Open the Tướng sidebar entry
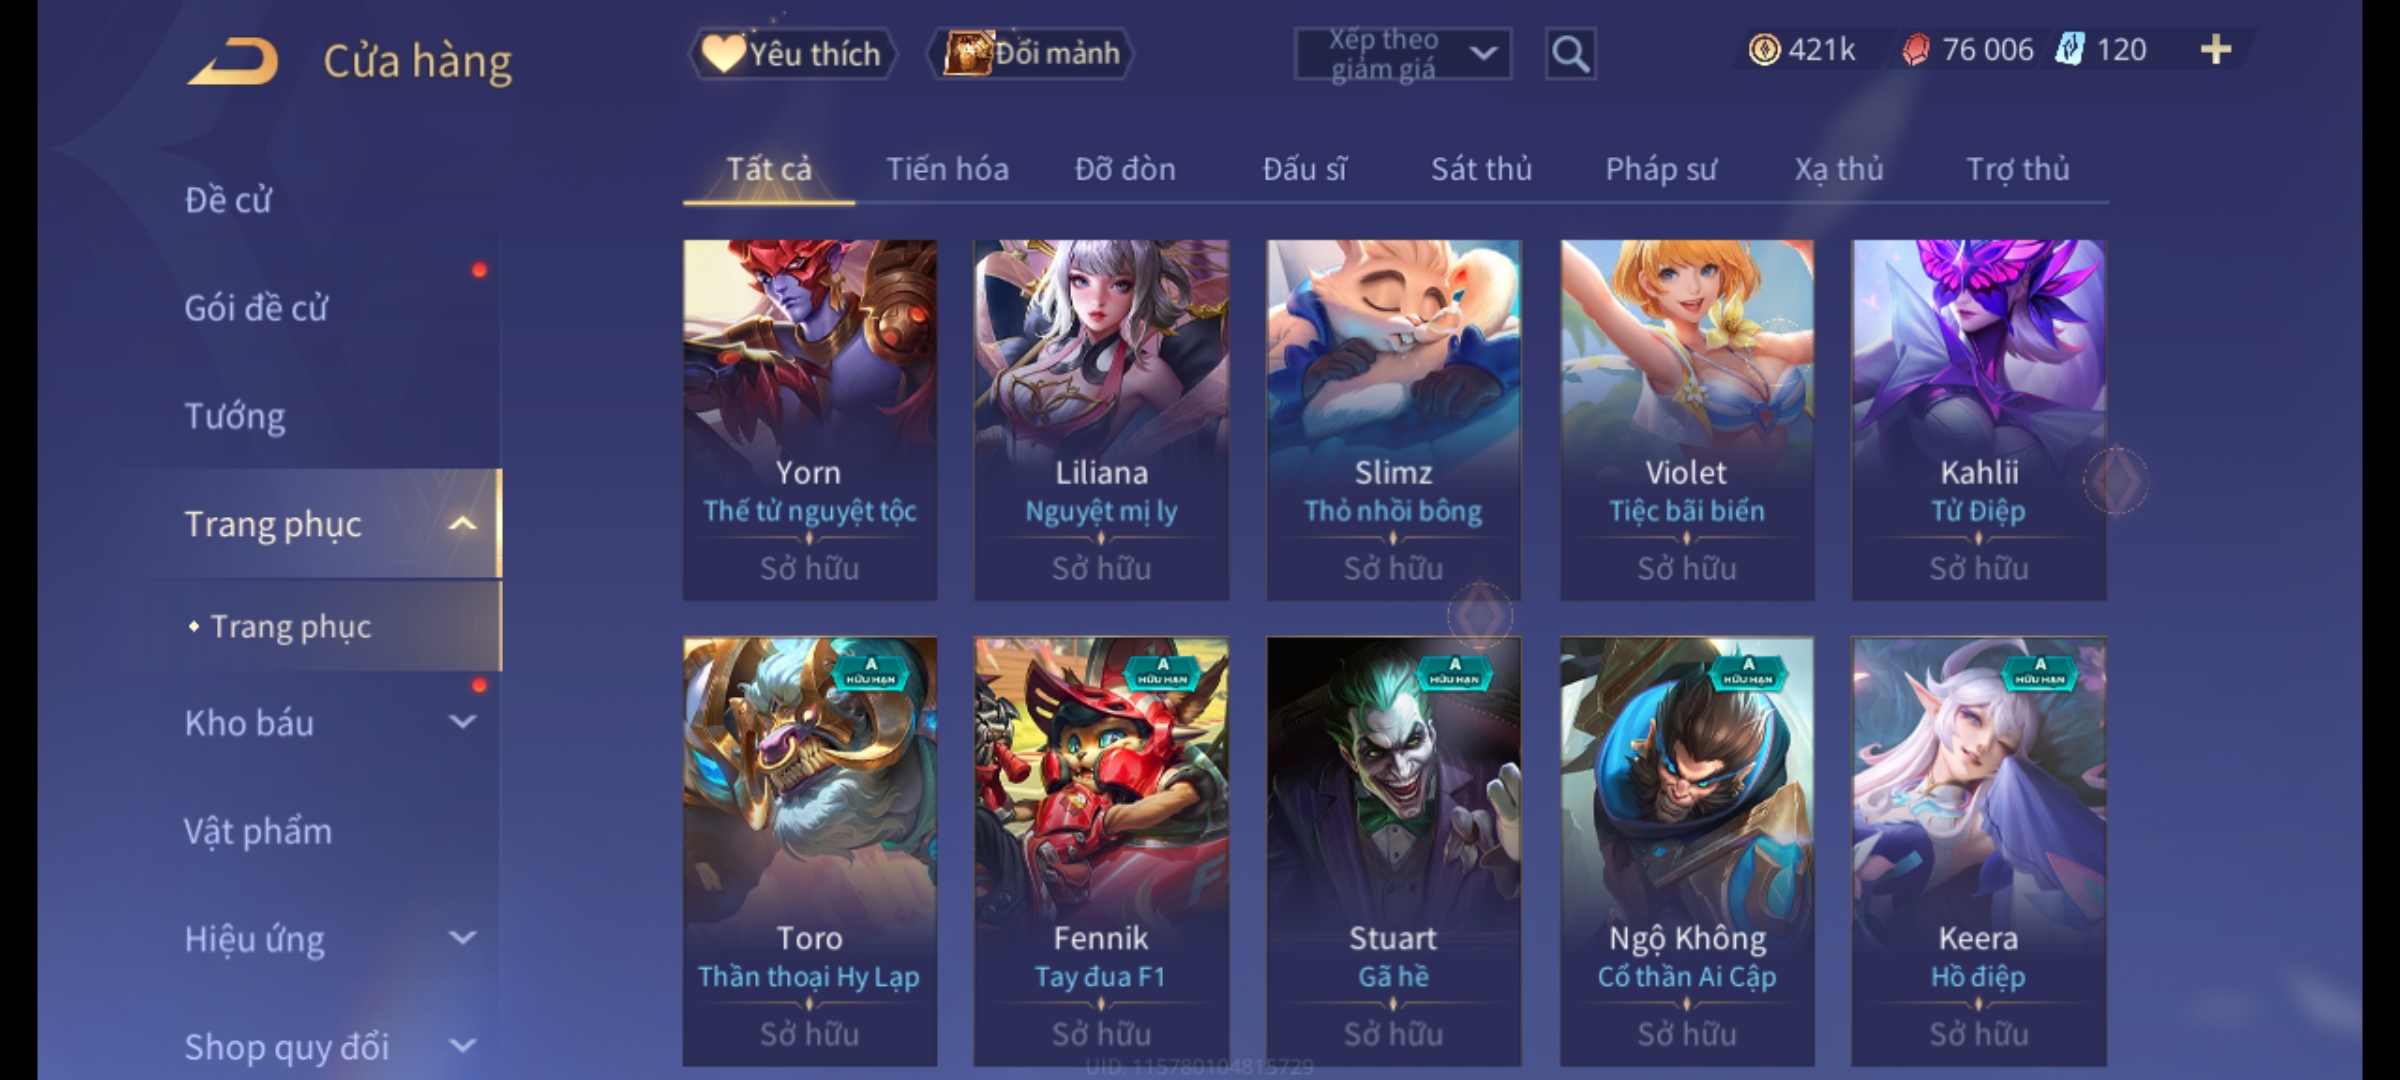Screen dimensions: 2400x1080 click(x=235, y=416)
